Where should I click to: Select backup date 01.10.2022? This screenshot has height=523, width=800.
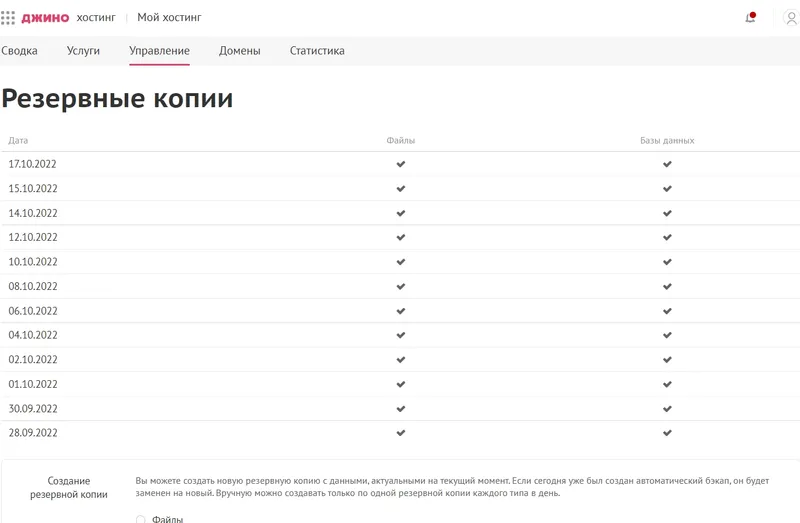point(33,384)
